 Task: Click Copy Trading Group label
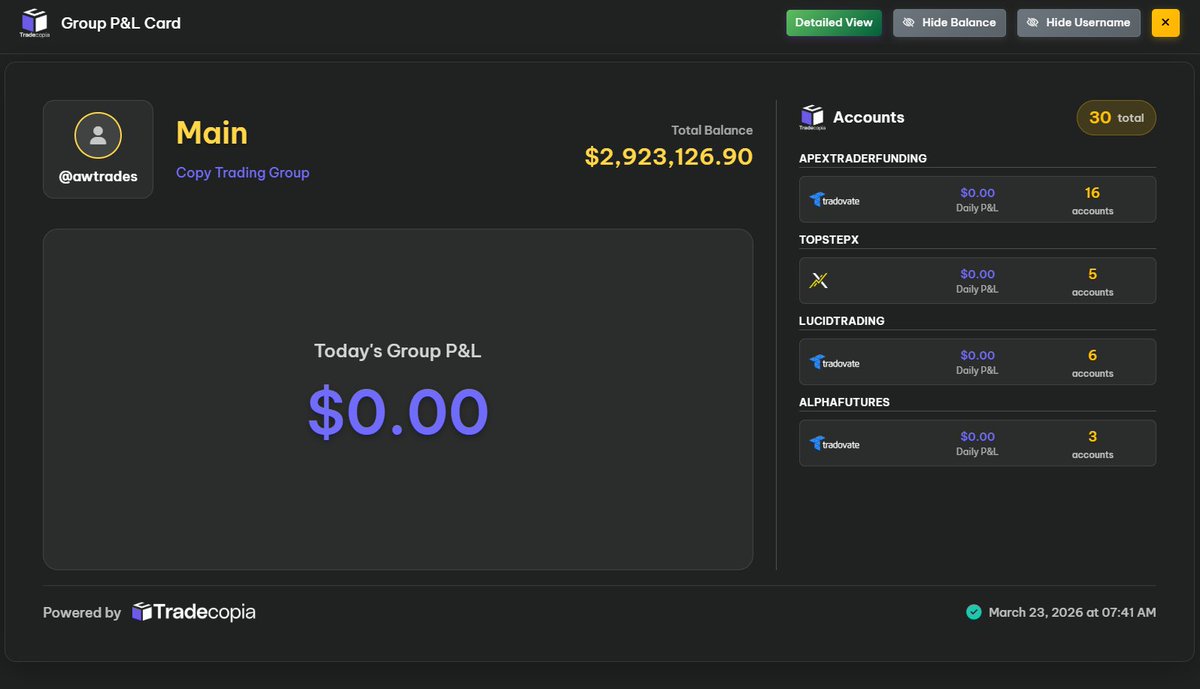coord(243,172)
